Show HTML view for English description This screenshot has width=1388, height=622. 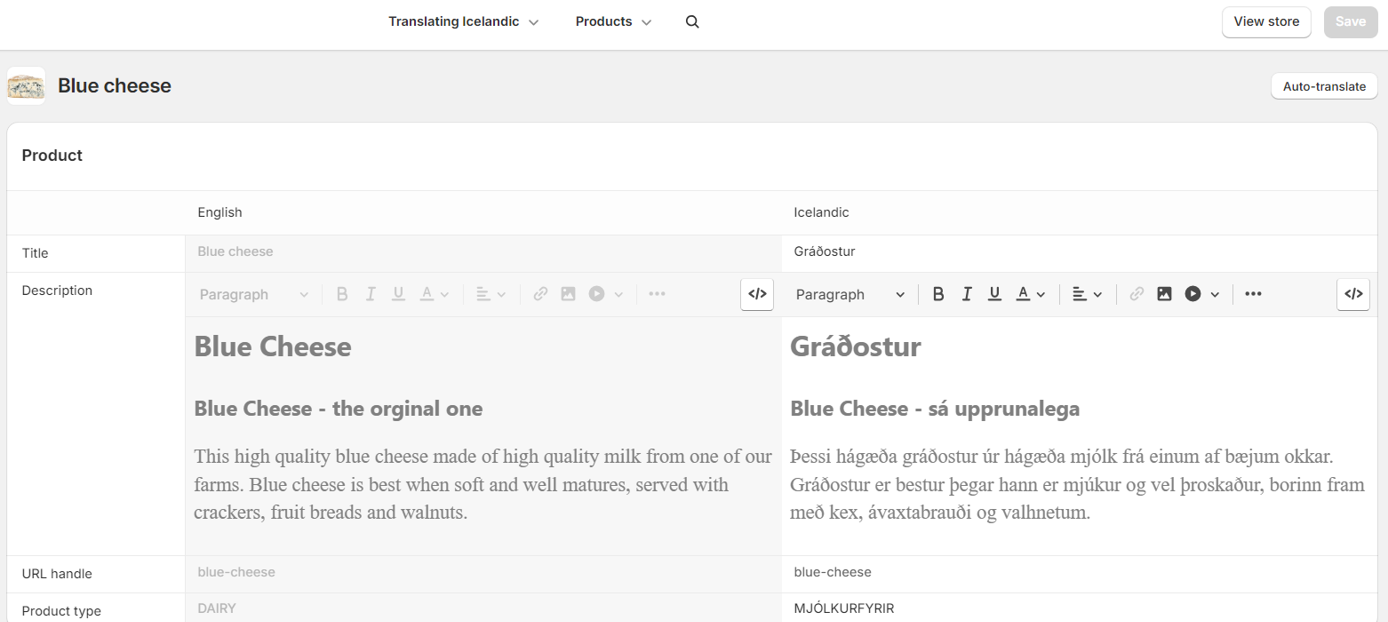pos(757,294)
